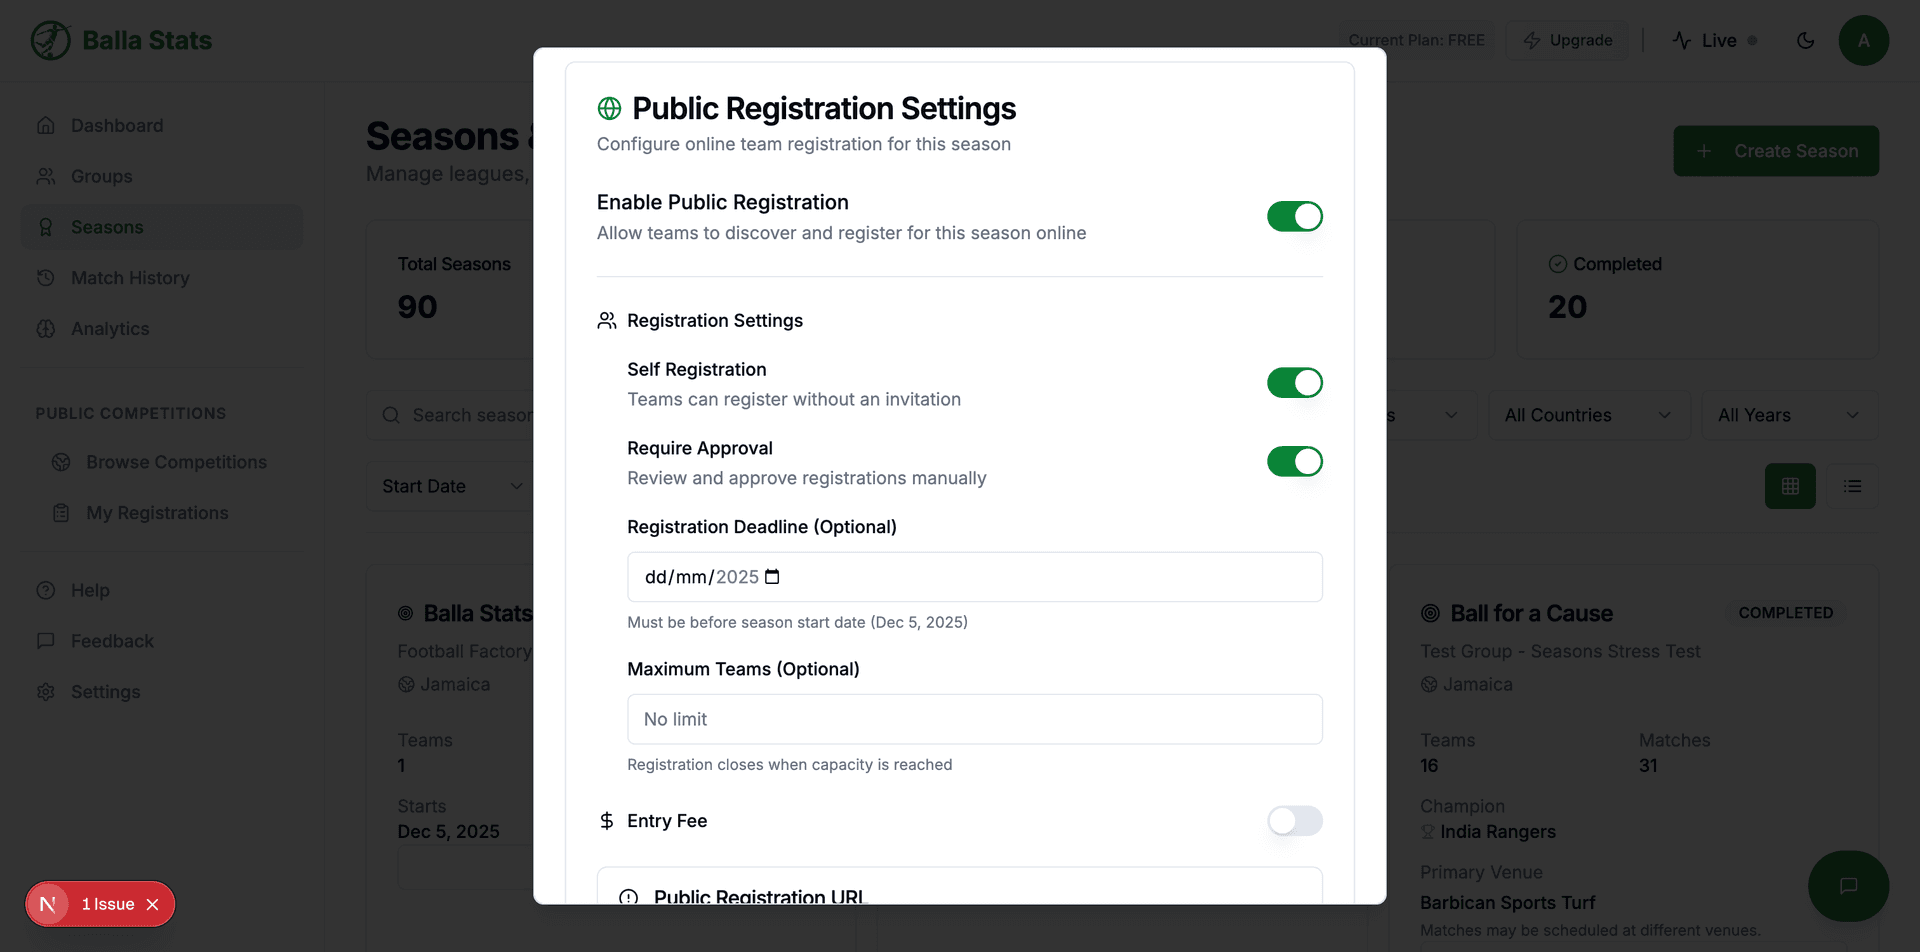Screen dimensions: 1920x952
Task: Turn off Require Approval
Action: (1295, 461)
